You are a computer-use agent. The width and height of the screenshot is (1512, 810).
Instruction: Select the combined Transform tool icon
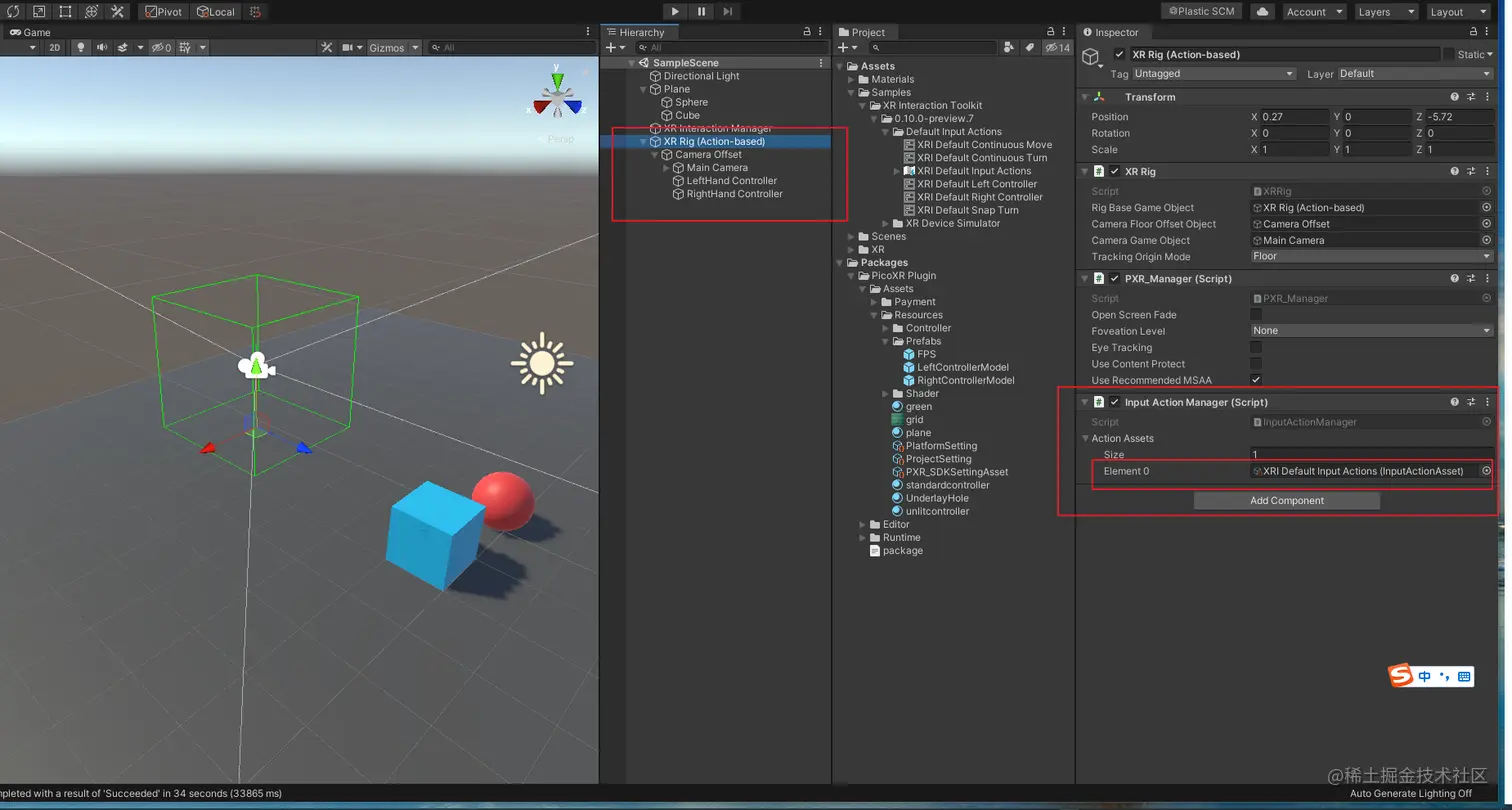point(91,12)
